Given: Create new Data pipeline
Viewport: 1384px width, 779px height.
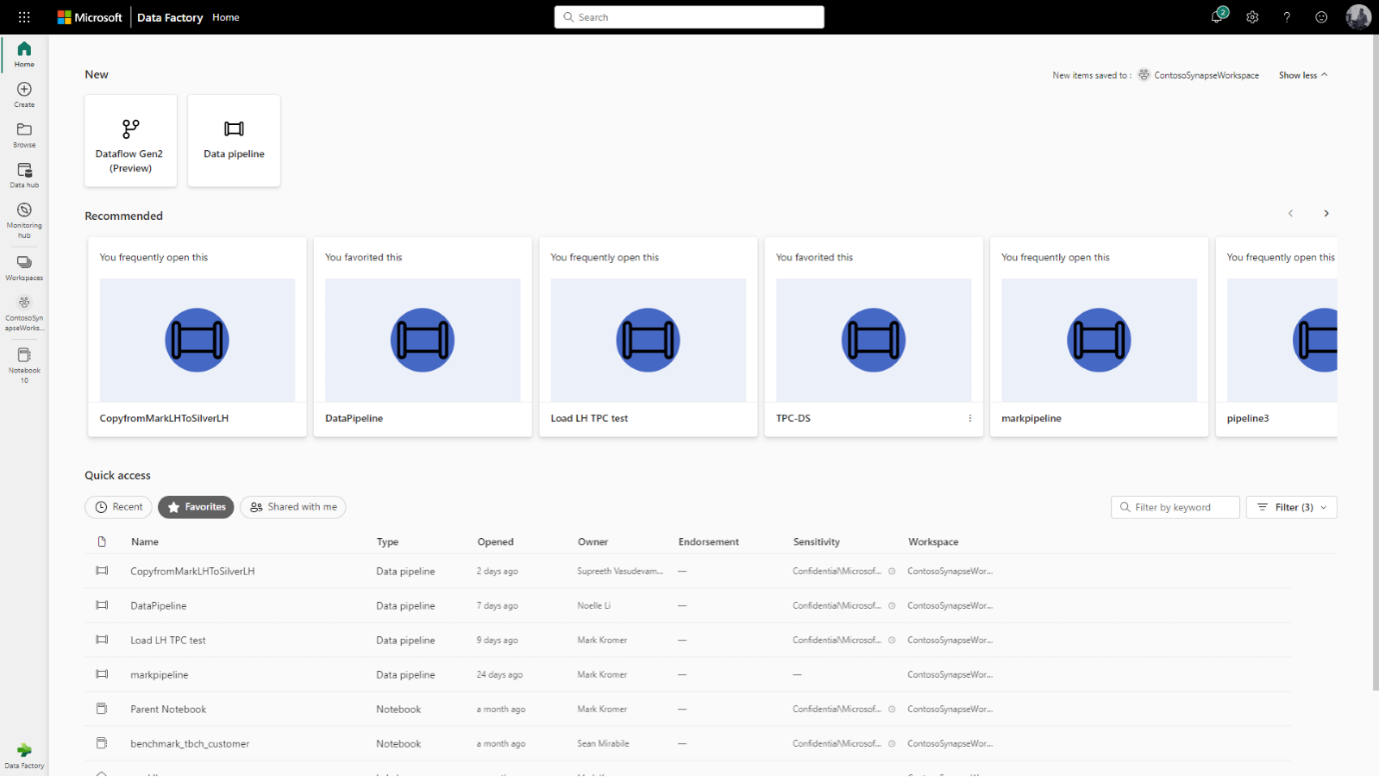Looking at the screenshot, I should click(234, 141).
